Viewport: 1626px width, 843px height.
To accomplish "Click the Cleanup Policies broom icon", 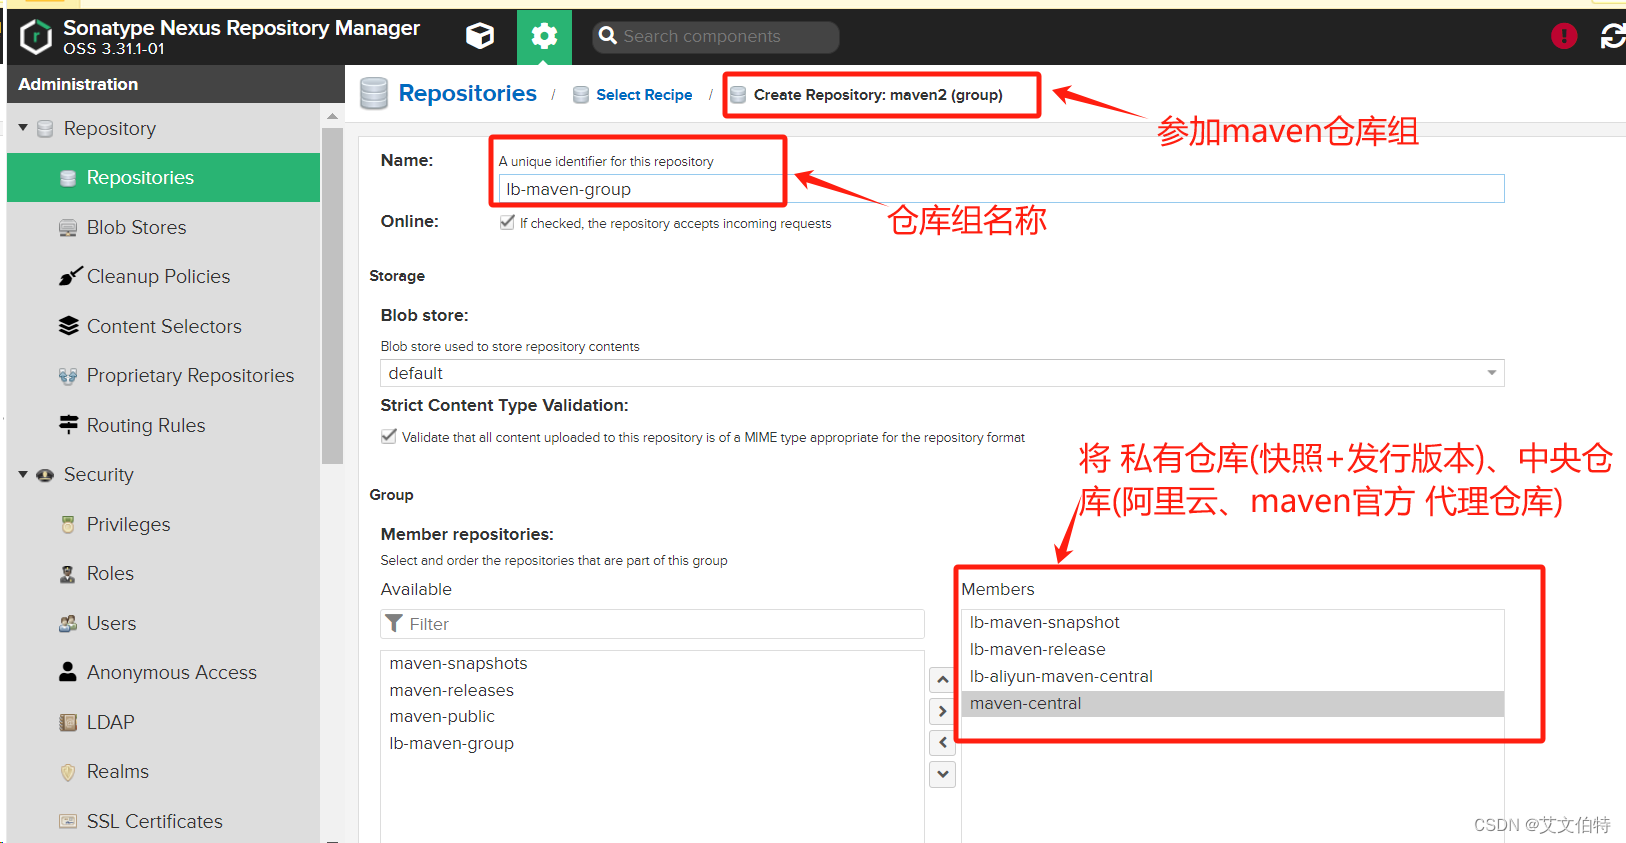I will (x=69, y=276).
